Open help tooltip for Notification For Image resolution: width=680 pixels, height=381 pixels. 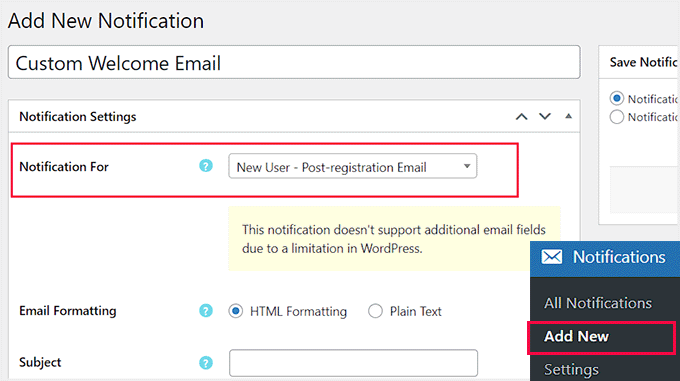[206, 166]
